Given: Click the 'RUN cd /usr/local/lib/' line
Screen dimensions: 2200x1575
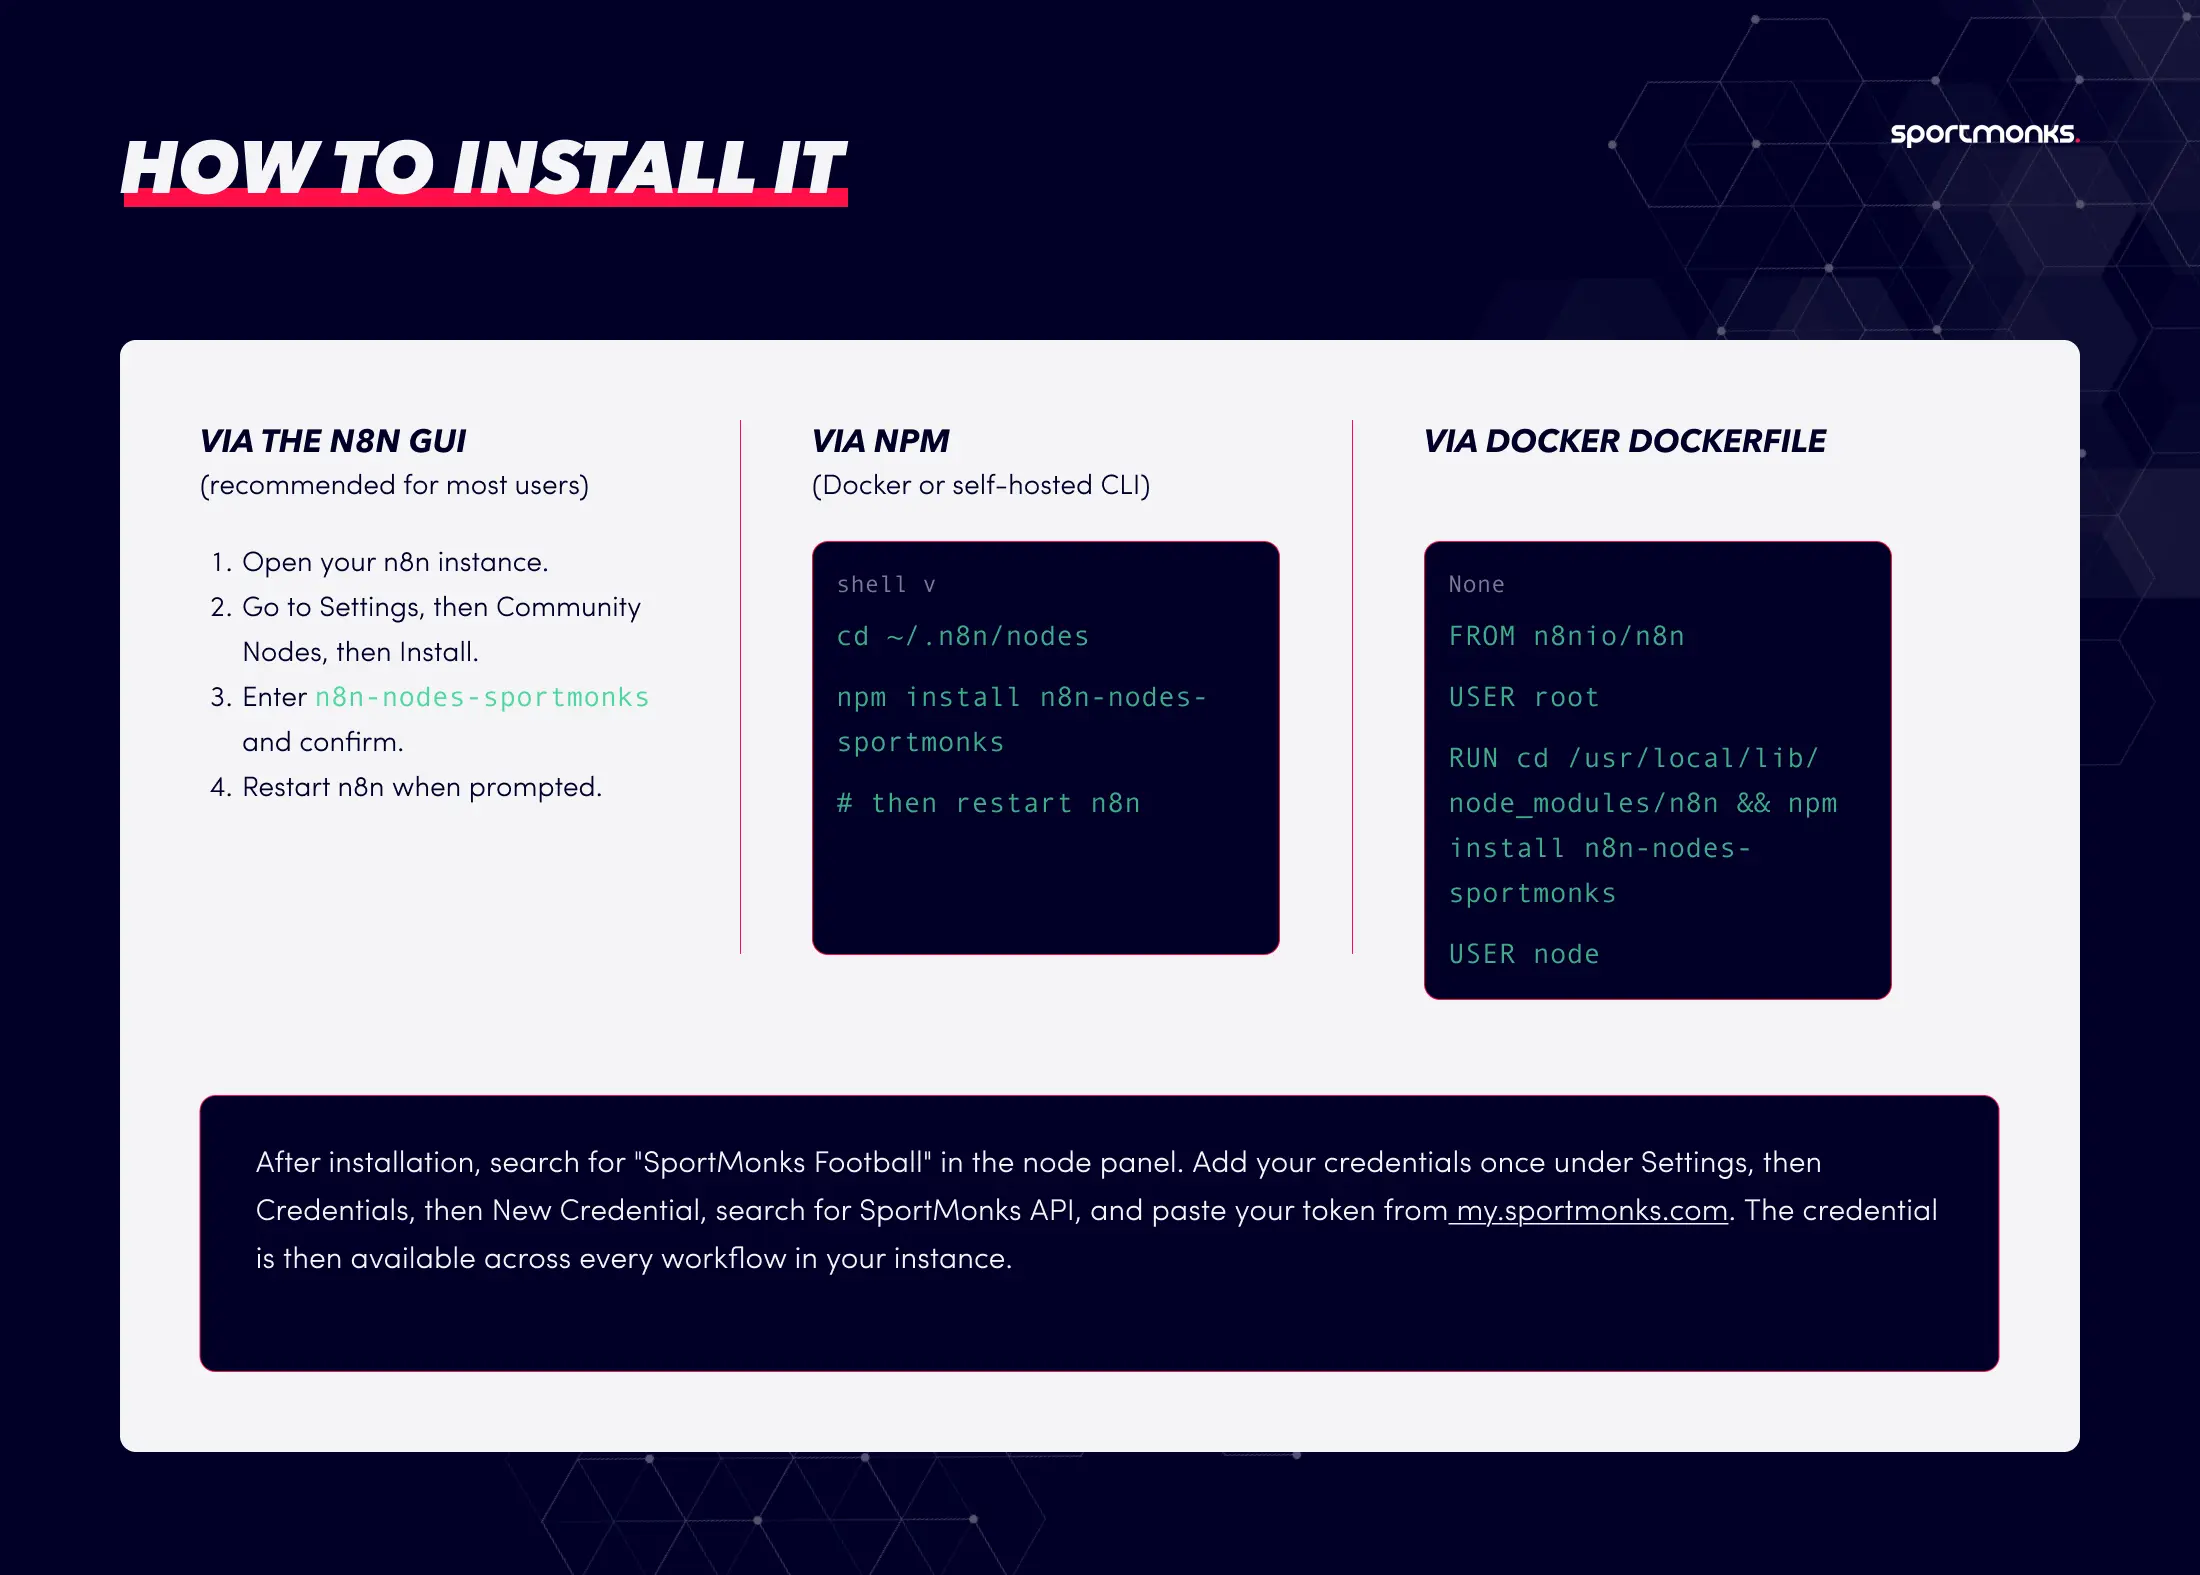Looking at the screenshot, I should click(1634, 759).
